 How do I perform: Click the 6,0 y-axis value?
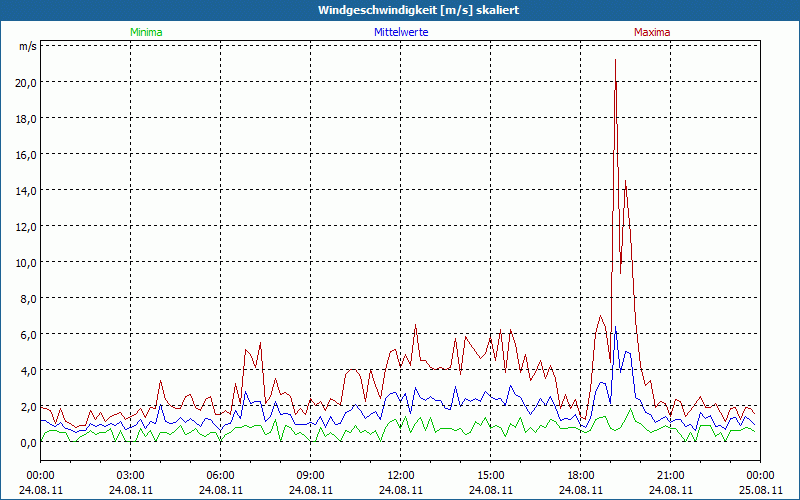29,335
